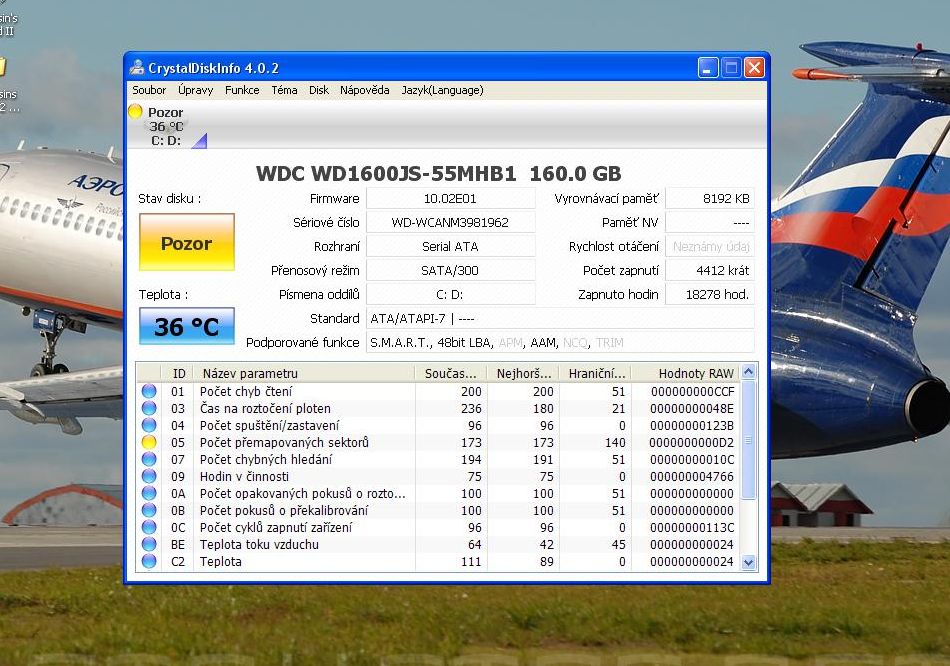Click the CrystalDiskInfo title bar app icon

point(138,67)
